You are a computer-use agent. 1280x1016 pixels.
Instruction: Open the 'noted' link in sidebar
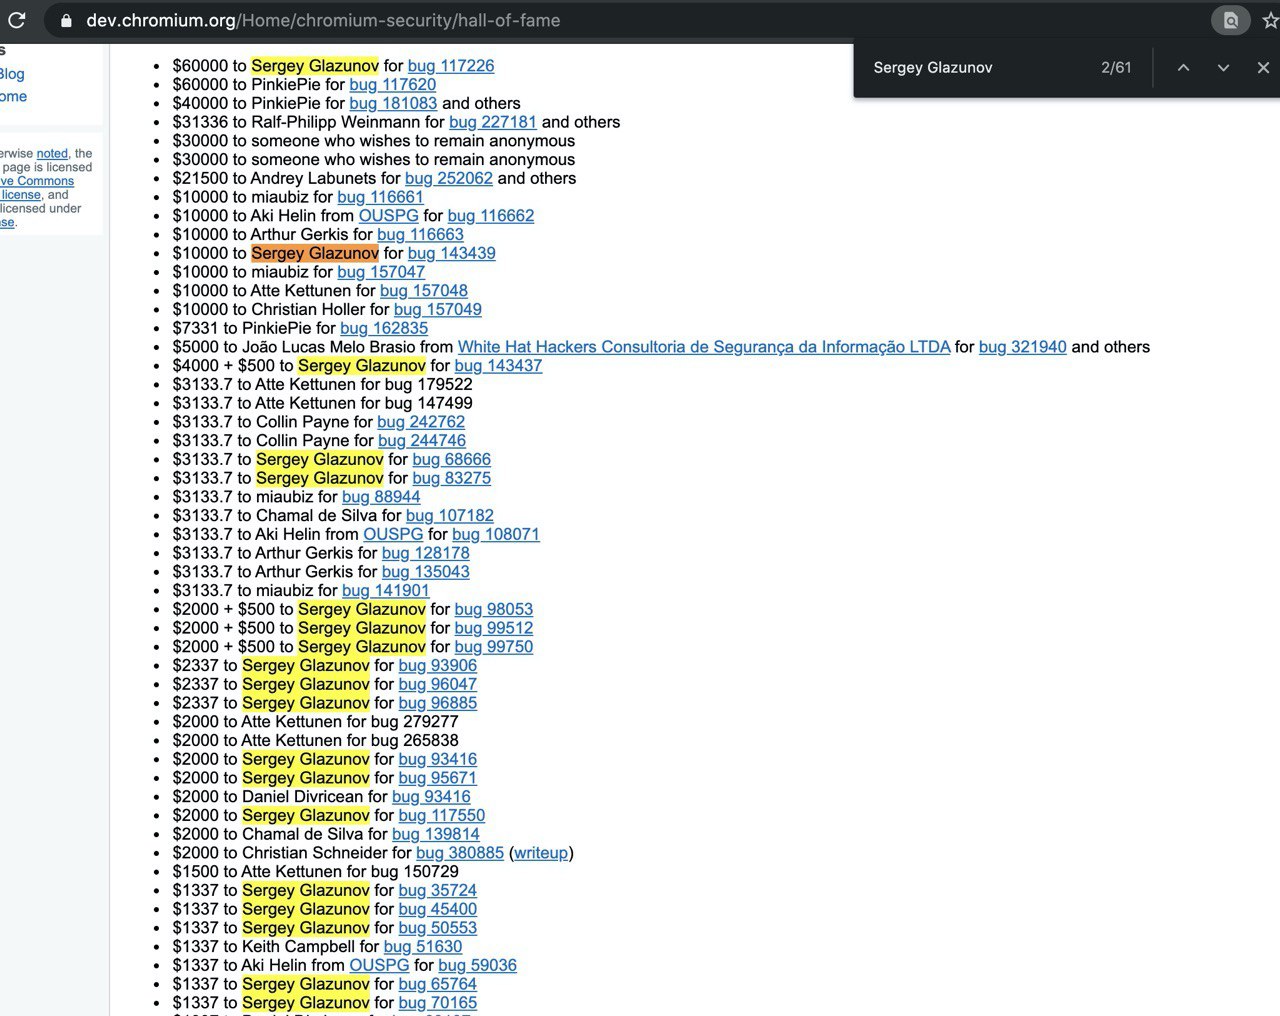[x=52, y=153]
